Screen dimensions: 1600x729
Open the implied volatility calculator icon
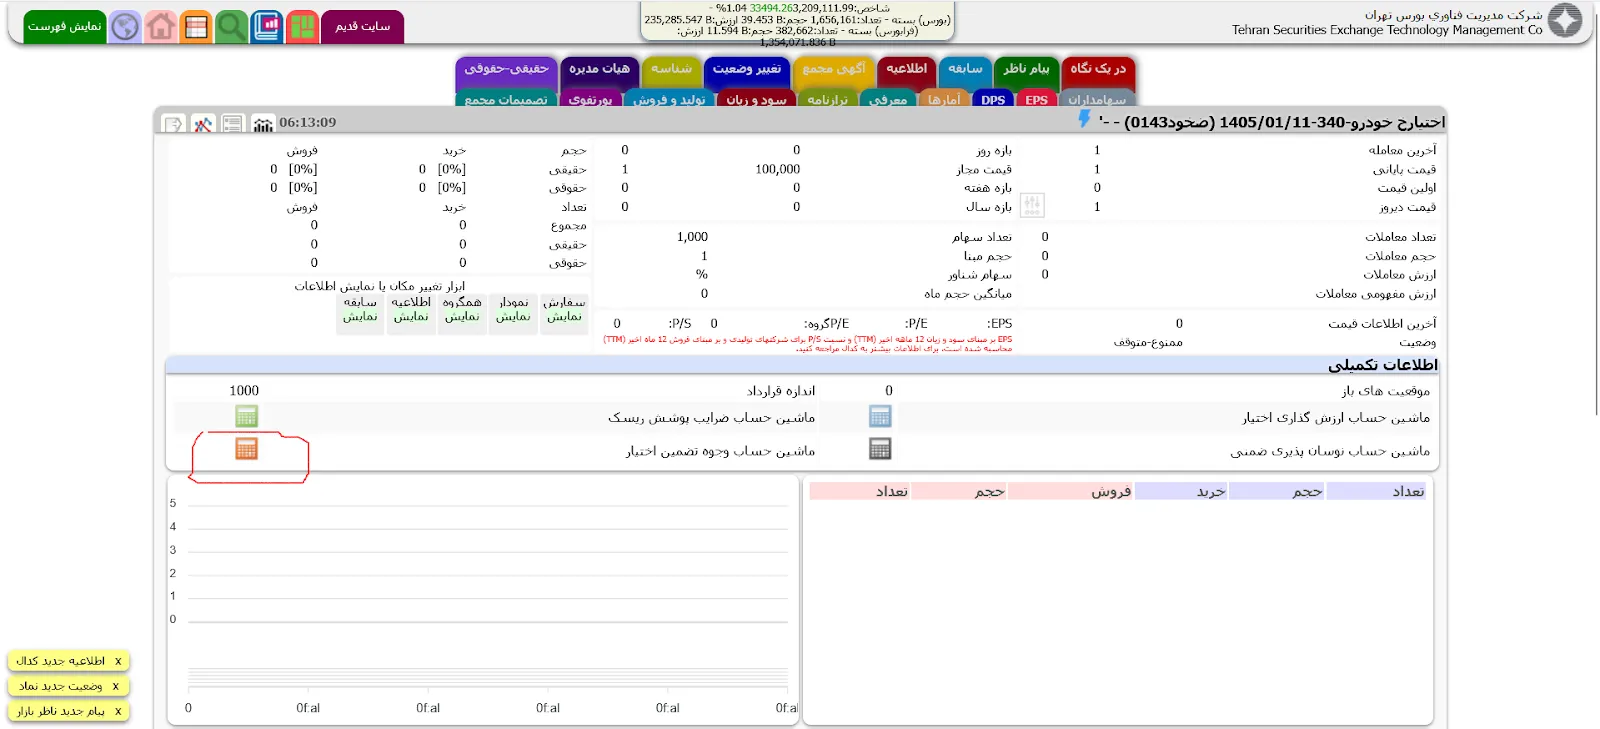click(880, 449)
